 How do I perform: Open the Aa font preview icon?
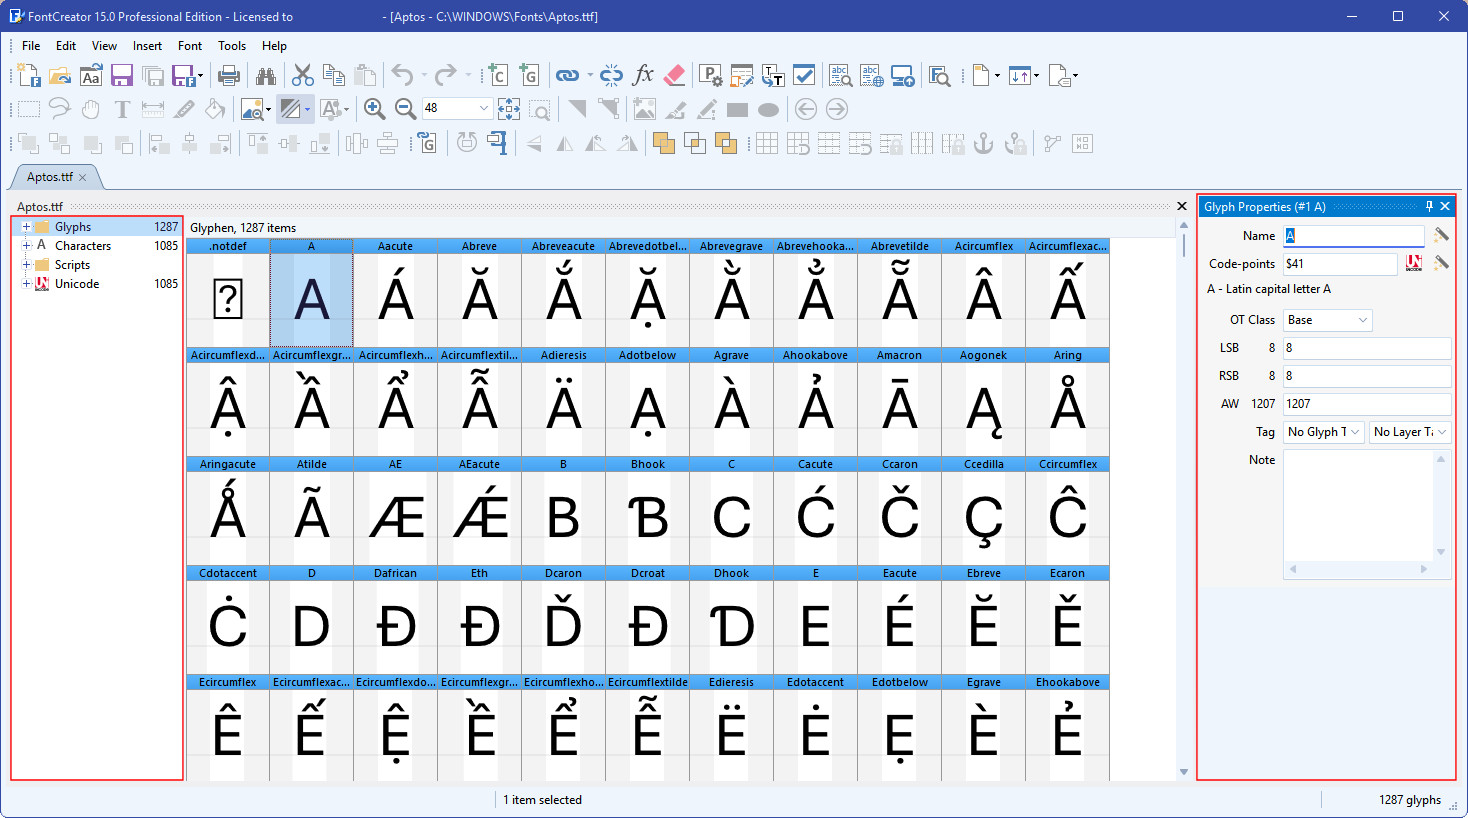click(x=91, y=75)
